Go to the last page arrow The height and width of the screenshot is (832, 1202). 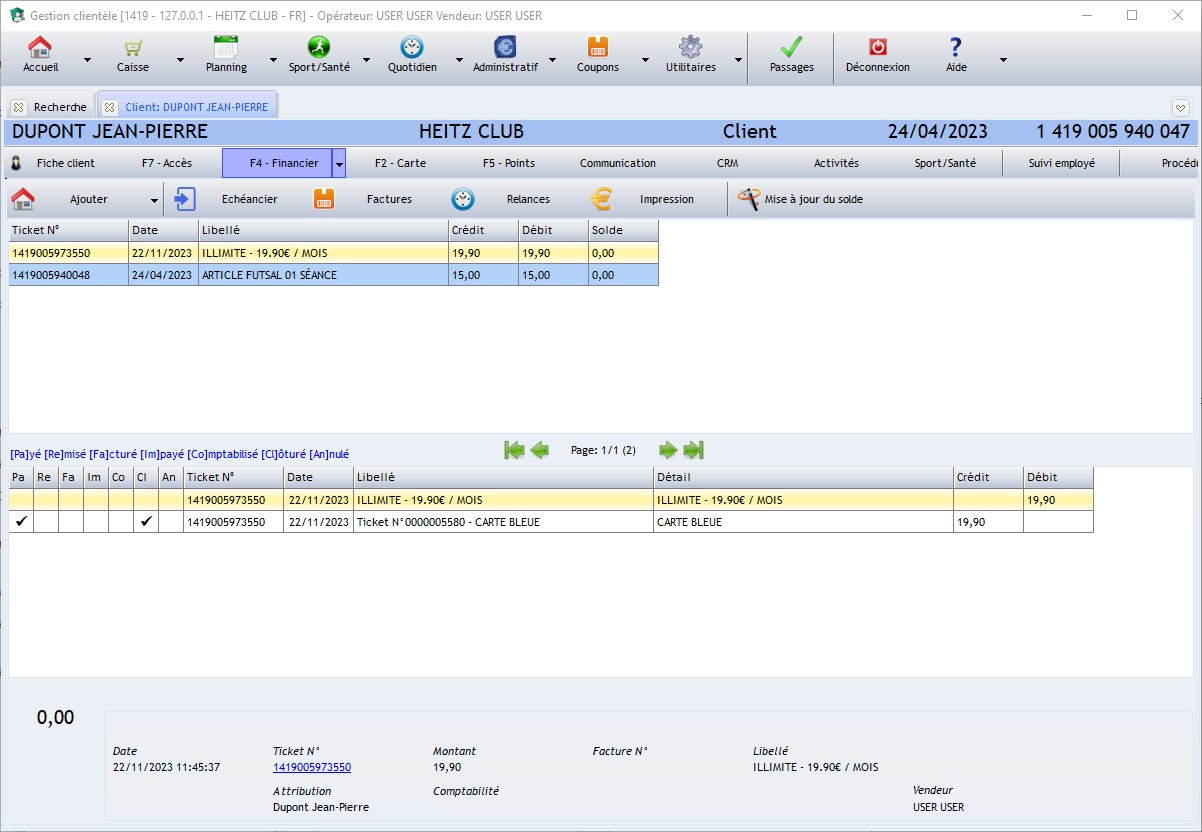694,450
